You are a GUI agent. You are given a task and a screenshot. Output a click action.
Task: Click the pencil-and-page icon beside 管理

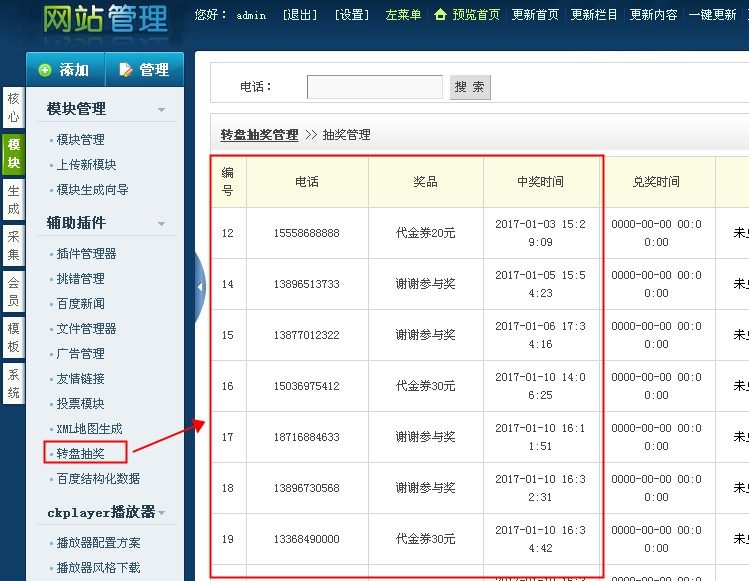[126, 70]
